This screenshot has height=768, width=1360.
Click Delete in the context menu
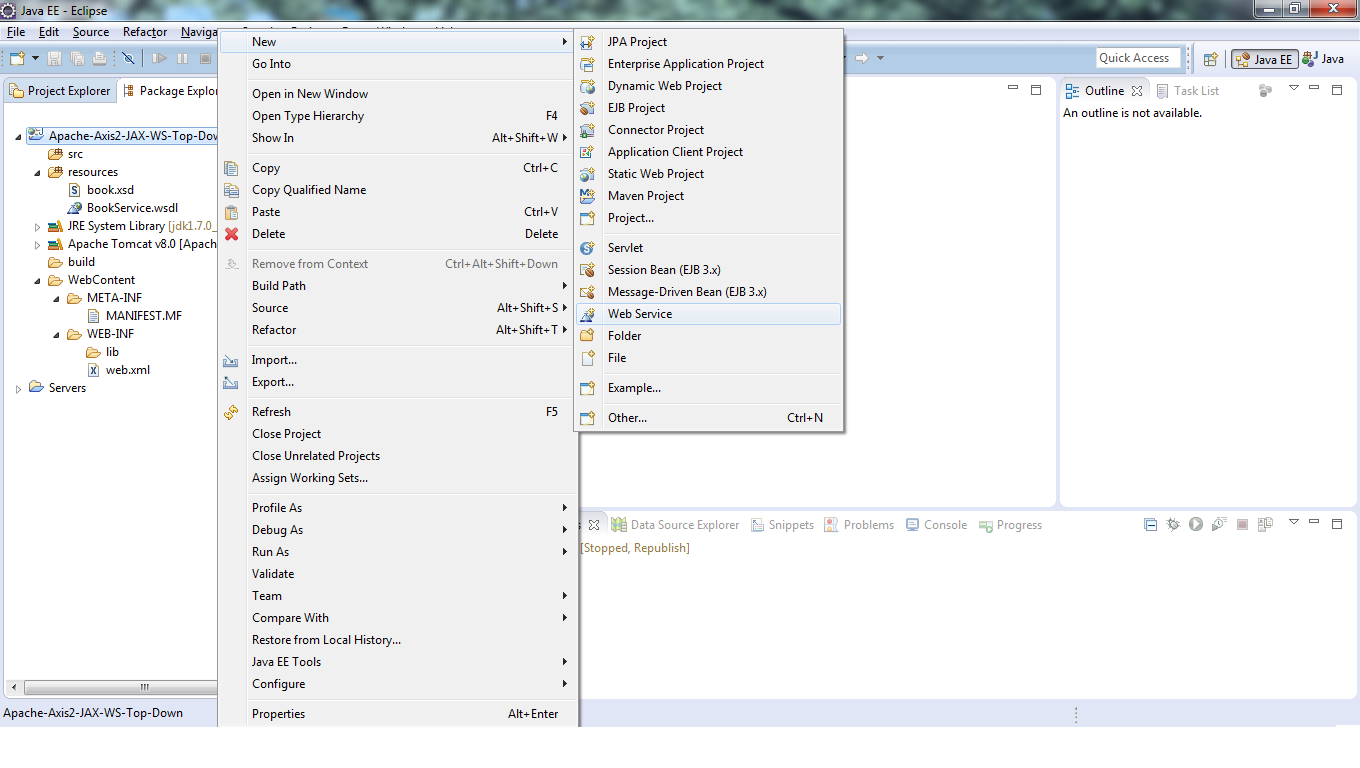(396, 234)
